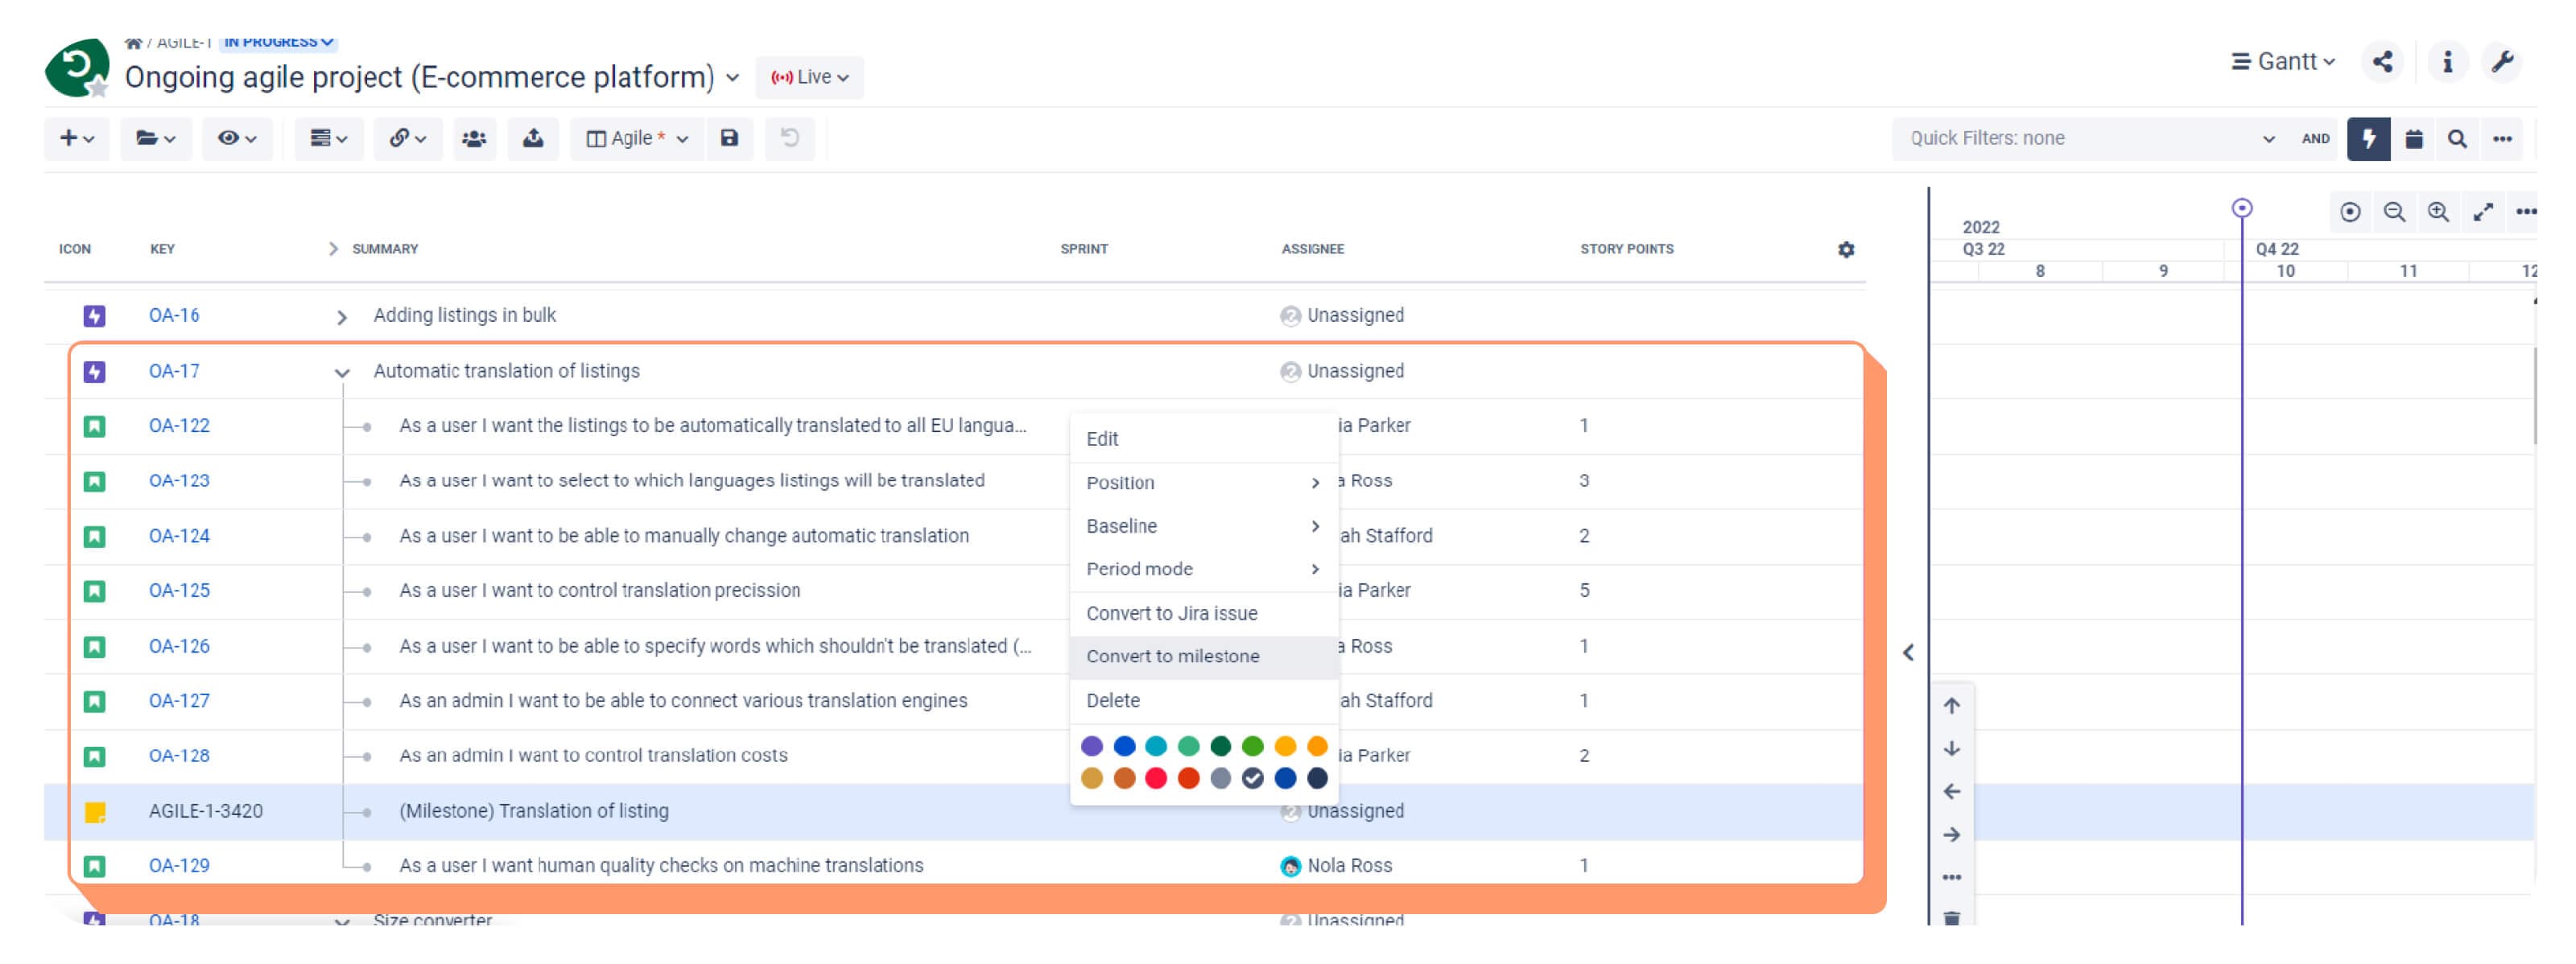
Task: Open issue link OA-17
Action: tap(174, 372)
